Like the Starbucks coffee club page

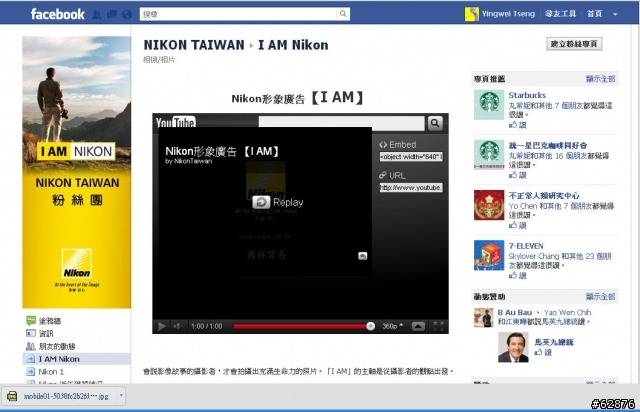click(x=518, y=175)
